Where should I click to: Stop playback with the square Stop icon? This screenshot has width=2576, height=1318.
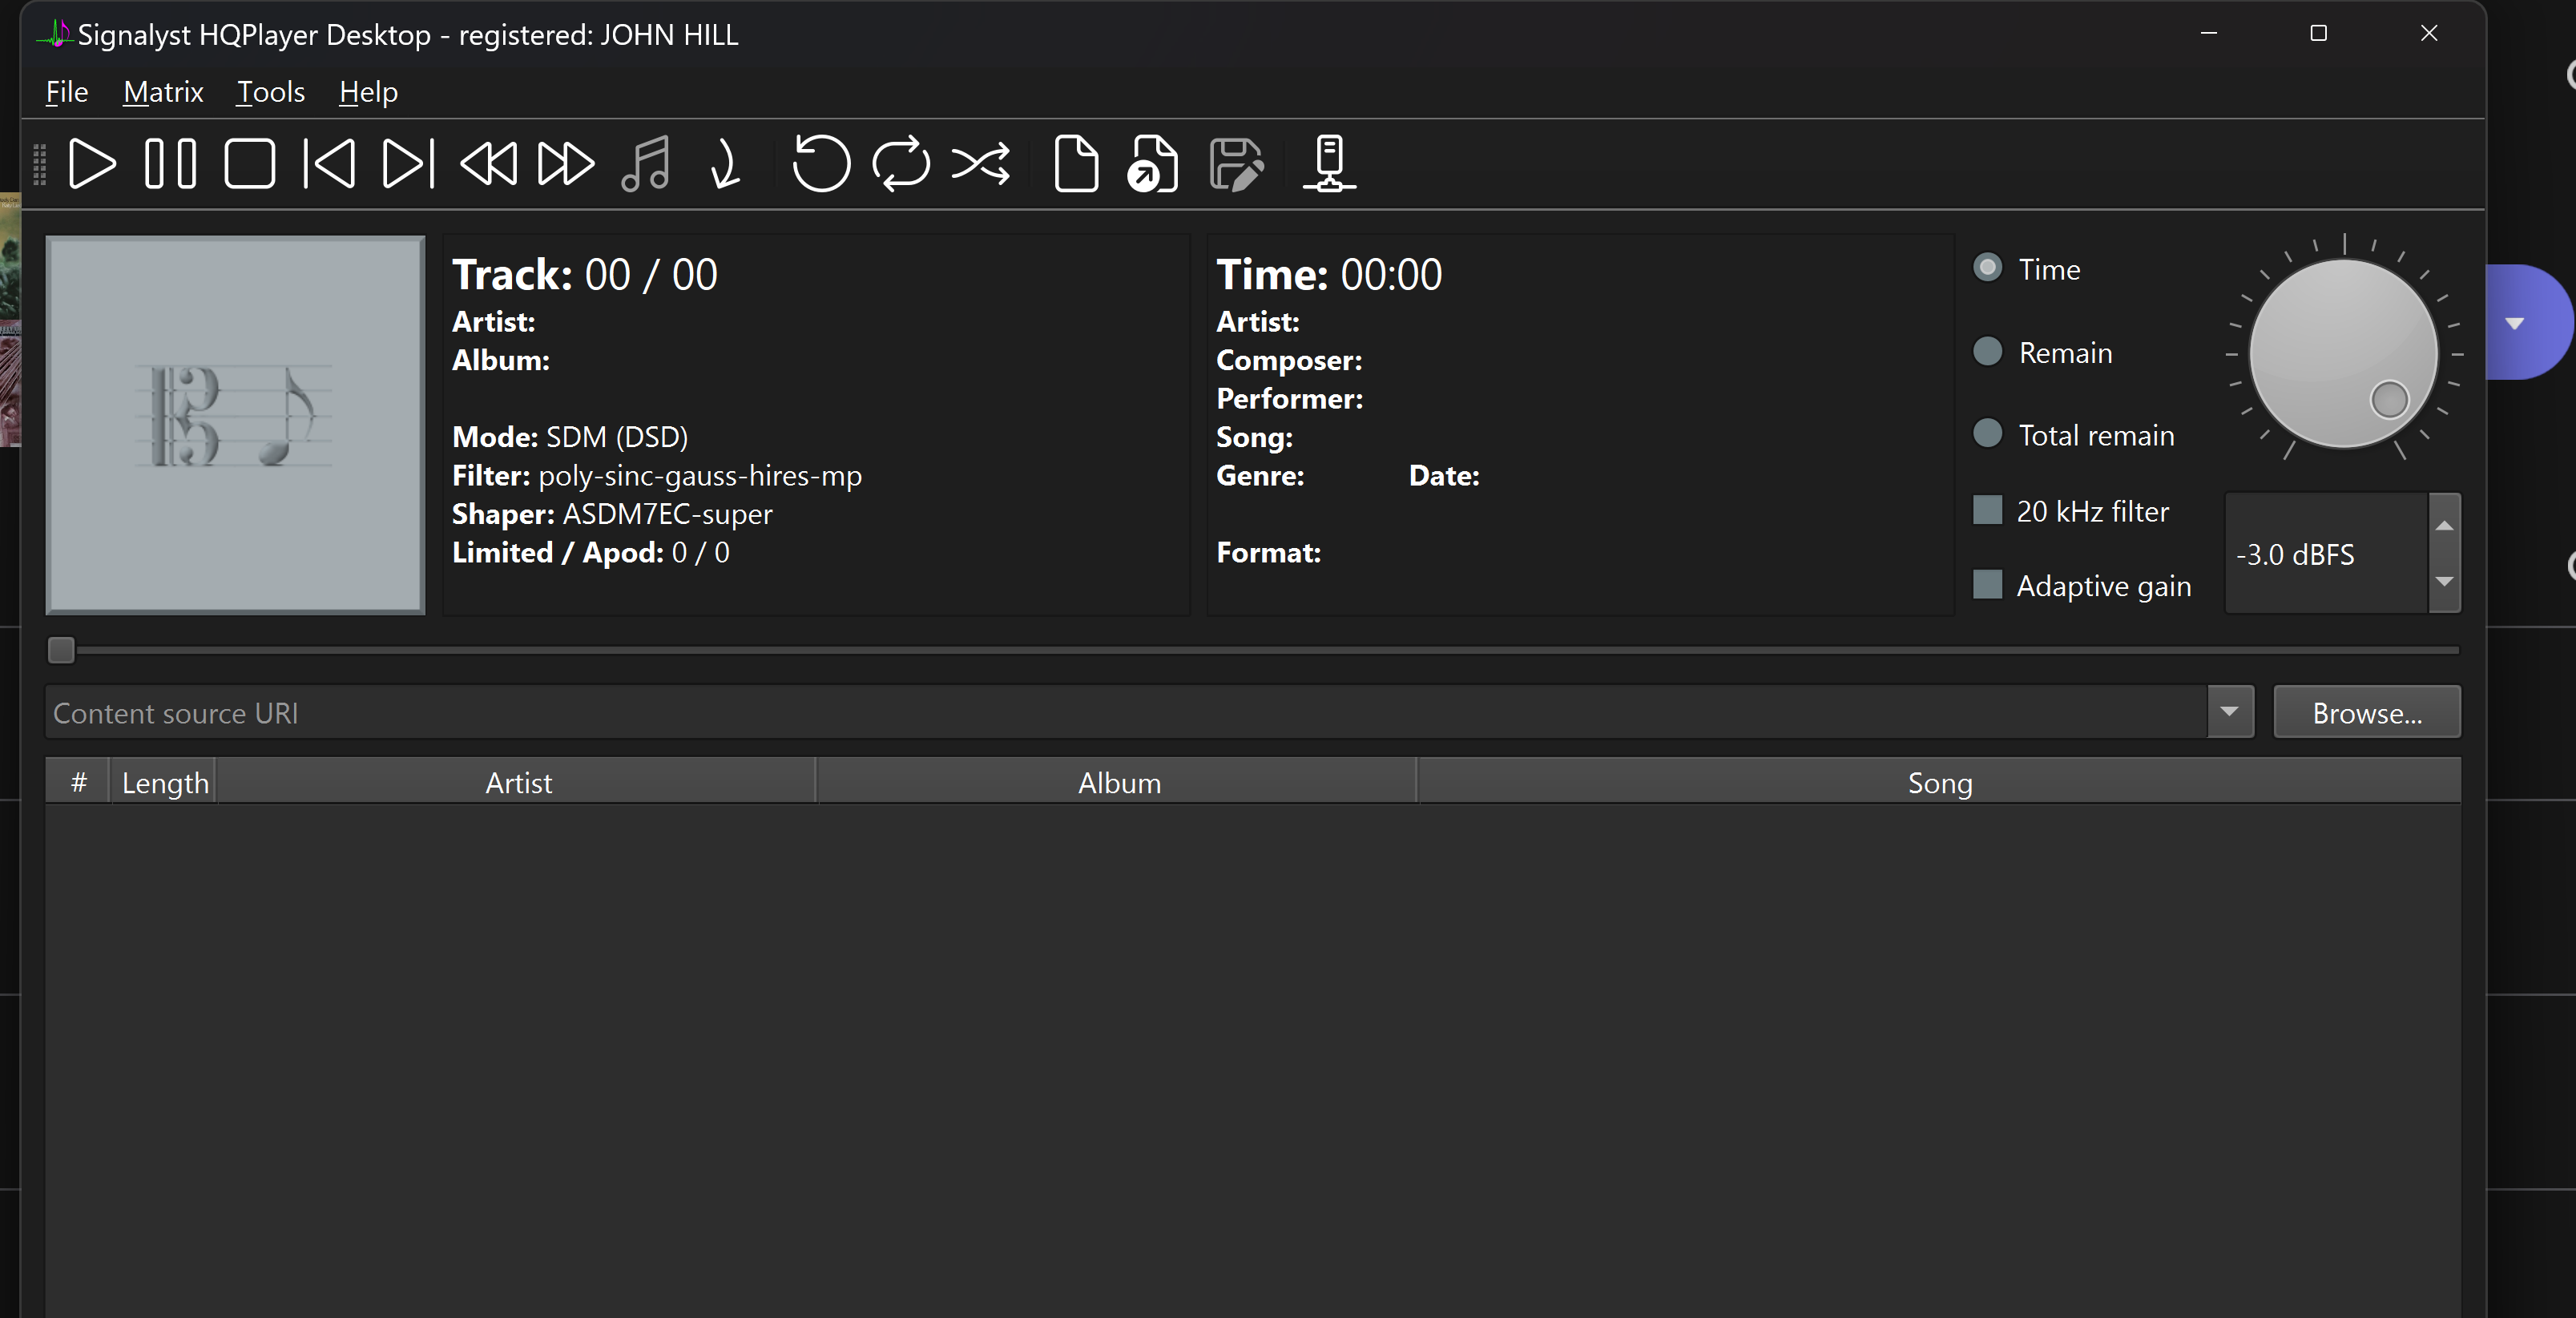click(249, 164)
